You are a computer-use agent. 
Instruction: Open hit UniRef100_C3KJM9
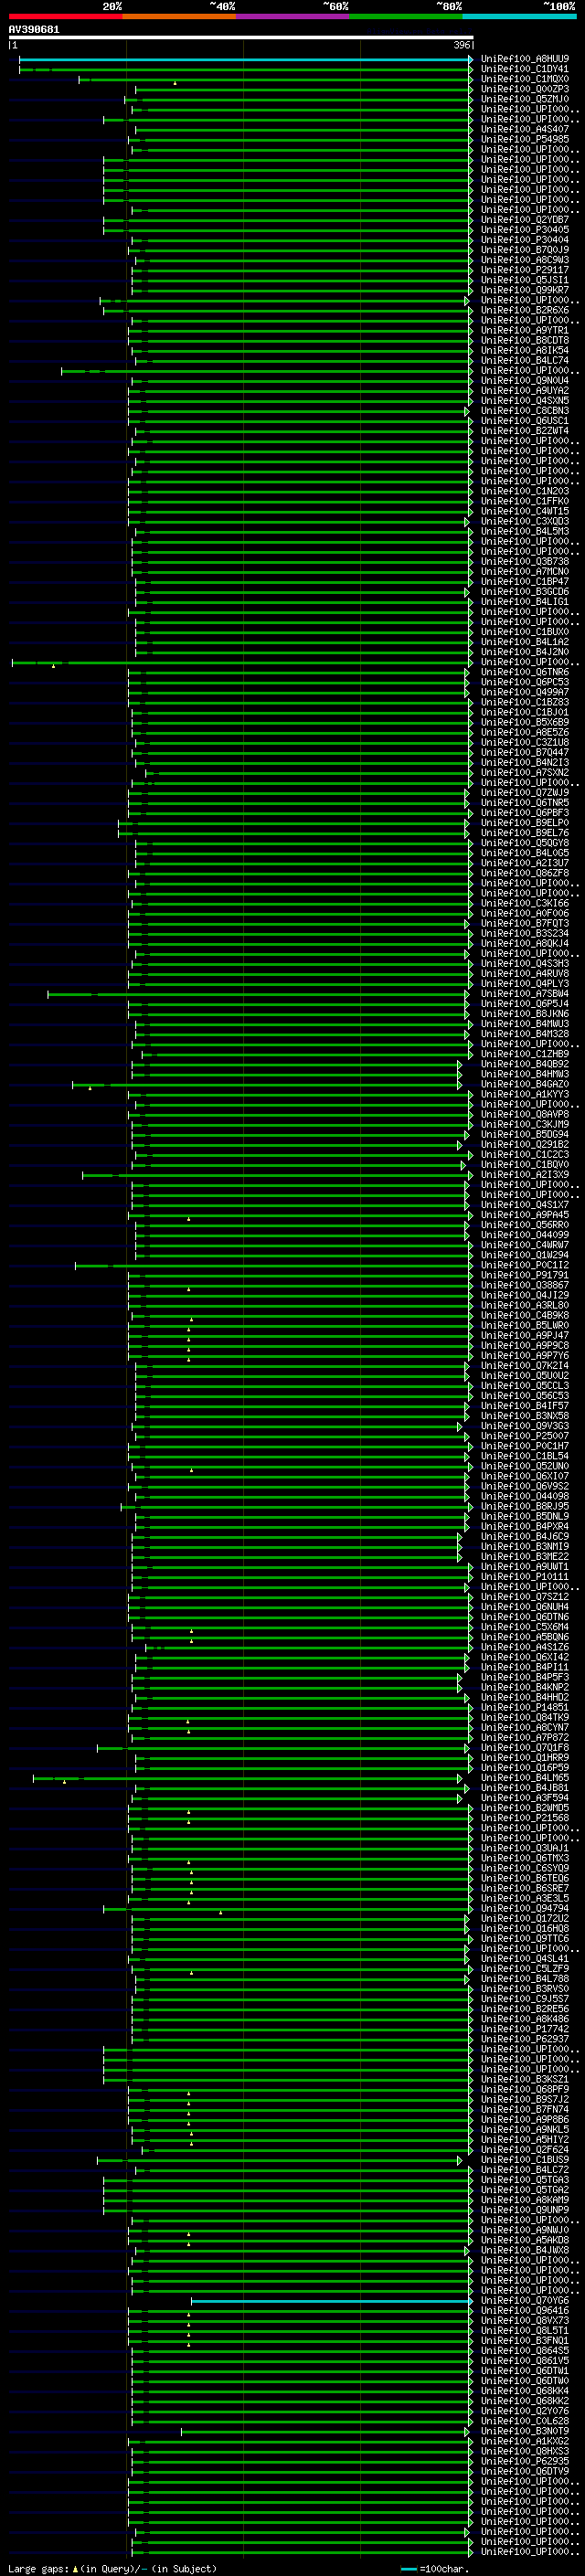(x=525, y=1125)
